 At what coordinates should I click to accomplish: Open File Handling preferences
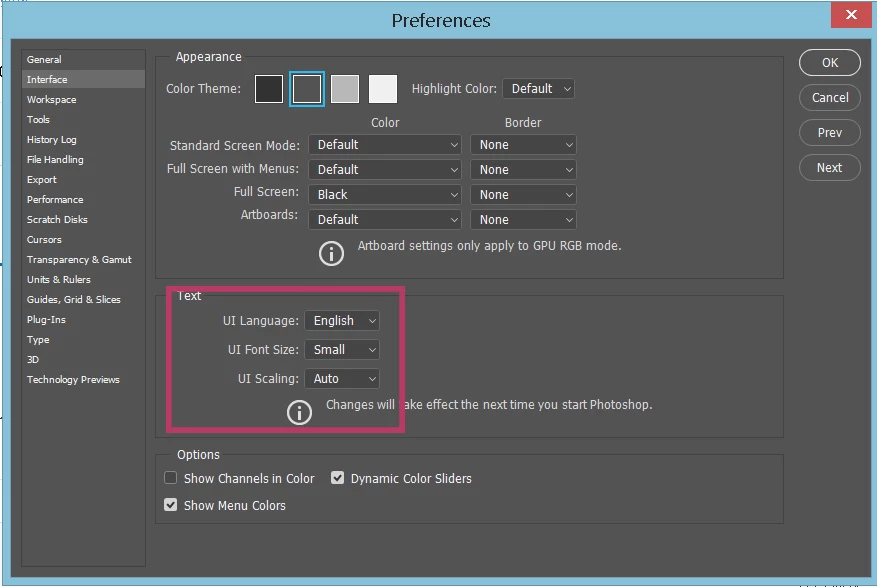coord(83,160)
